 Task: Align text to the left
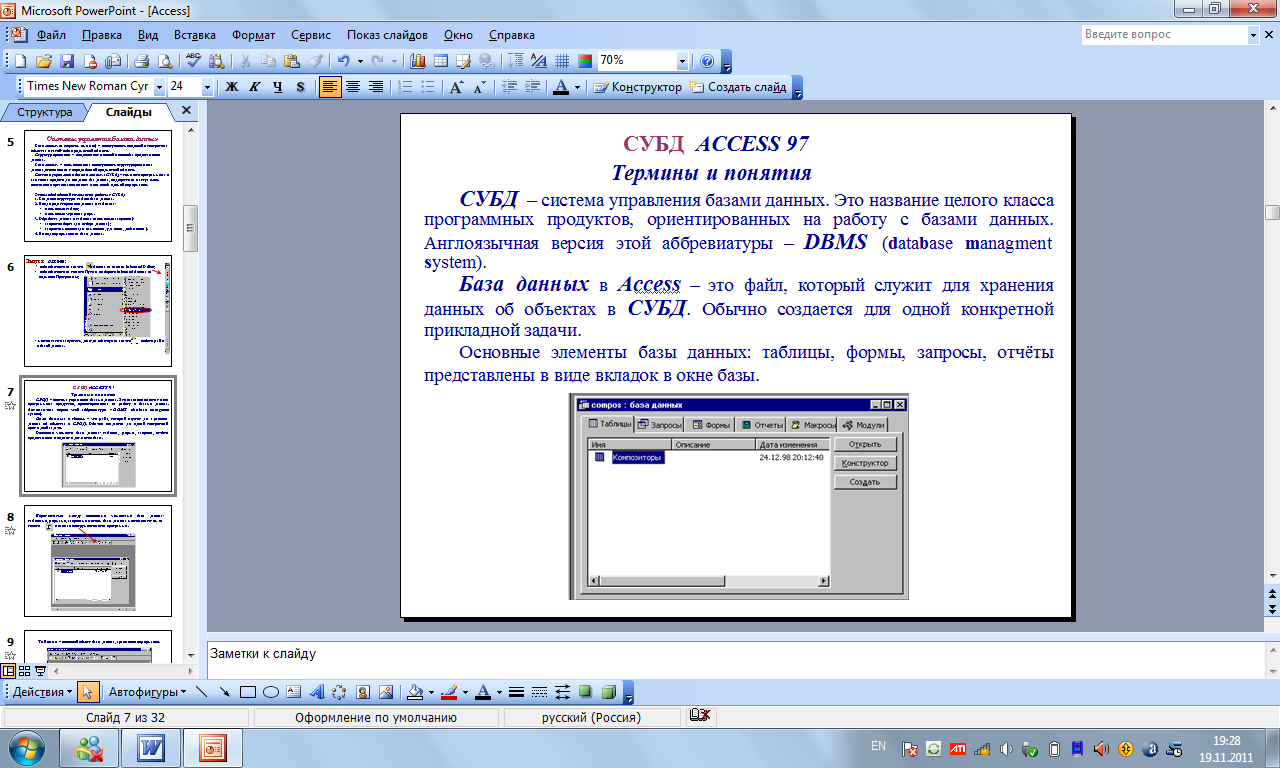(330, 87)
